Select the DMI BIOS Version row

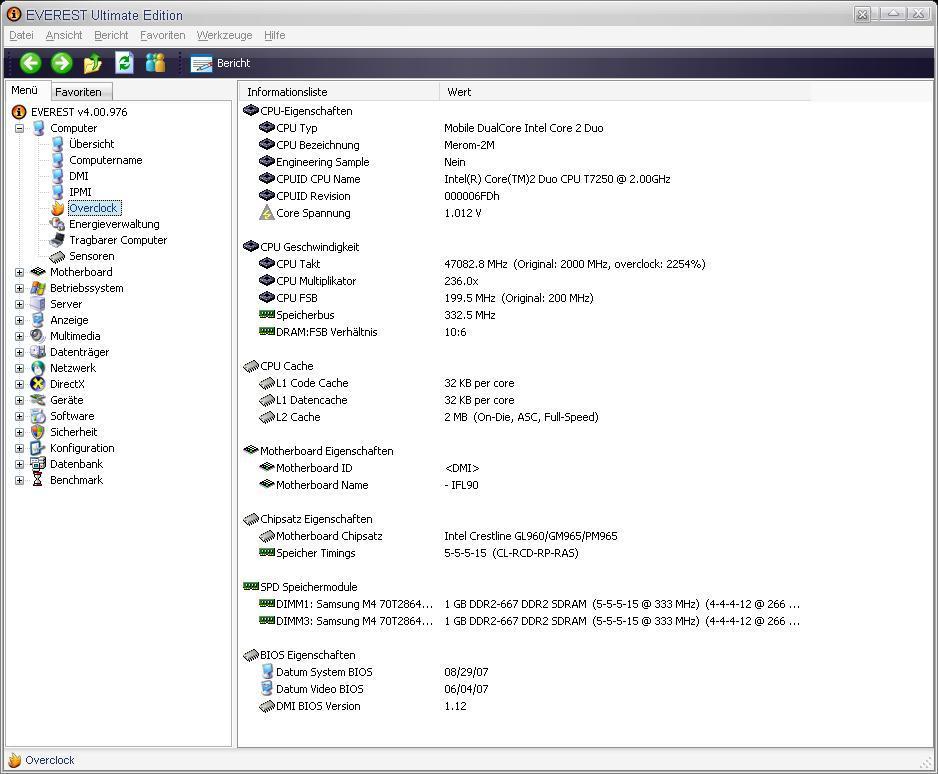(x=526, y=706)
